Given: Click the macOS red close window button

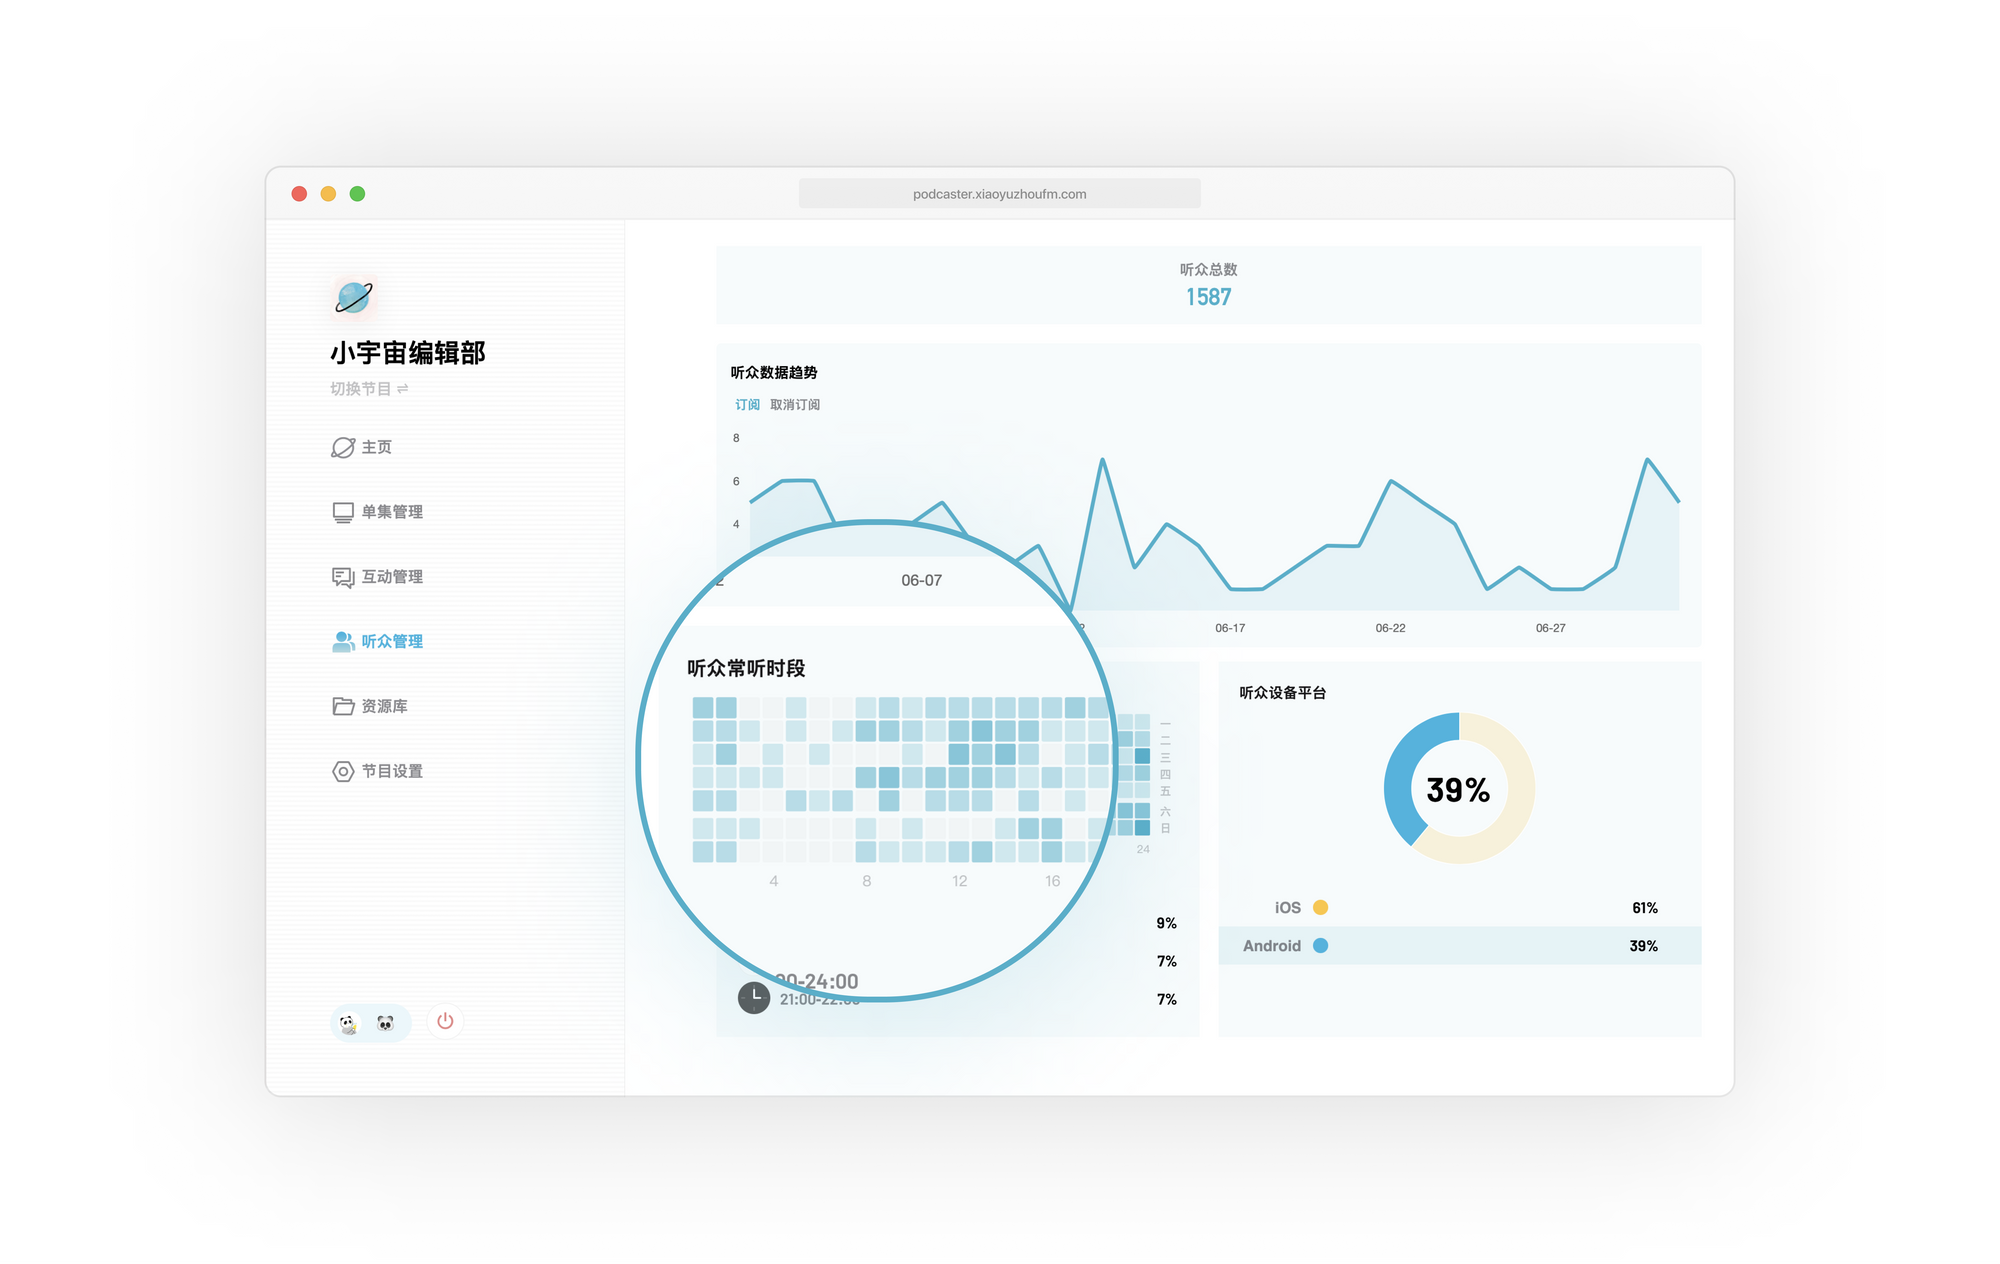Looking at the screenshot, I should (x=299, y=194).
